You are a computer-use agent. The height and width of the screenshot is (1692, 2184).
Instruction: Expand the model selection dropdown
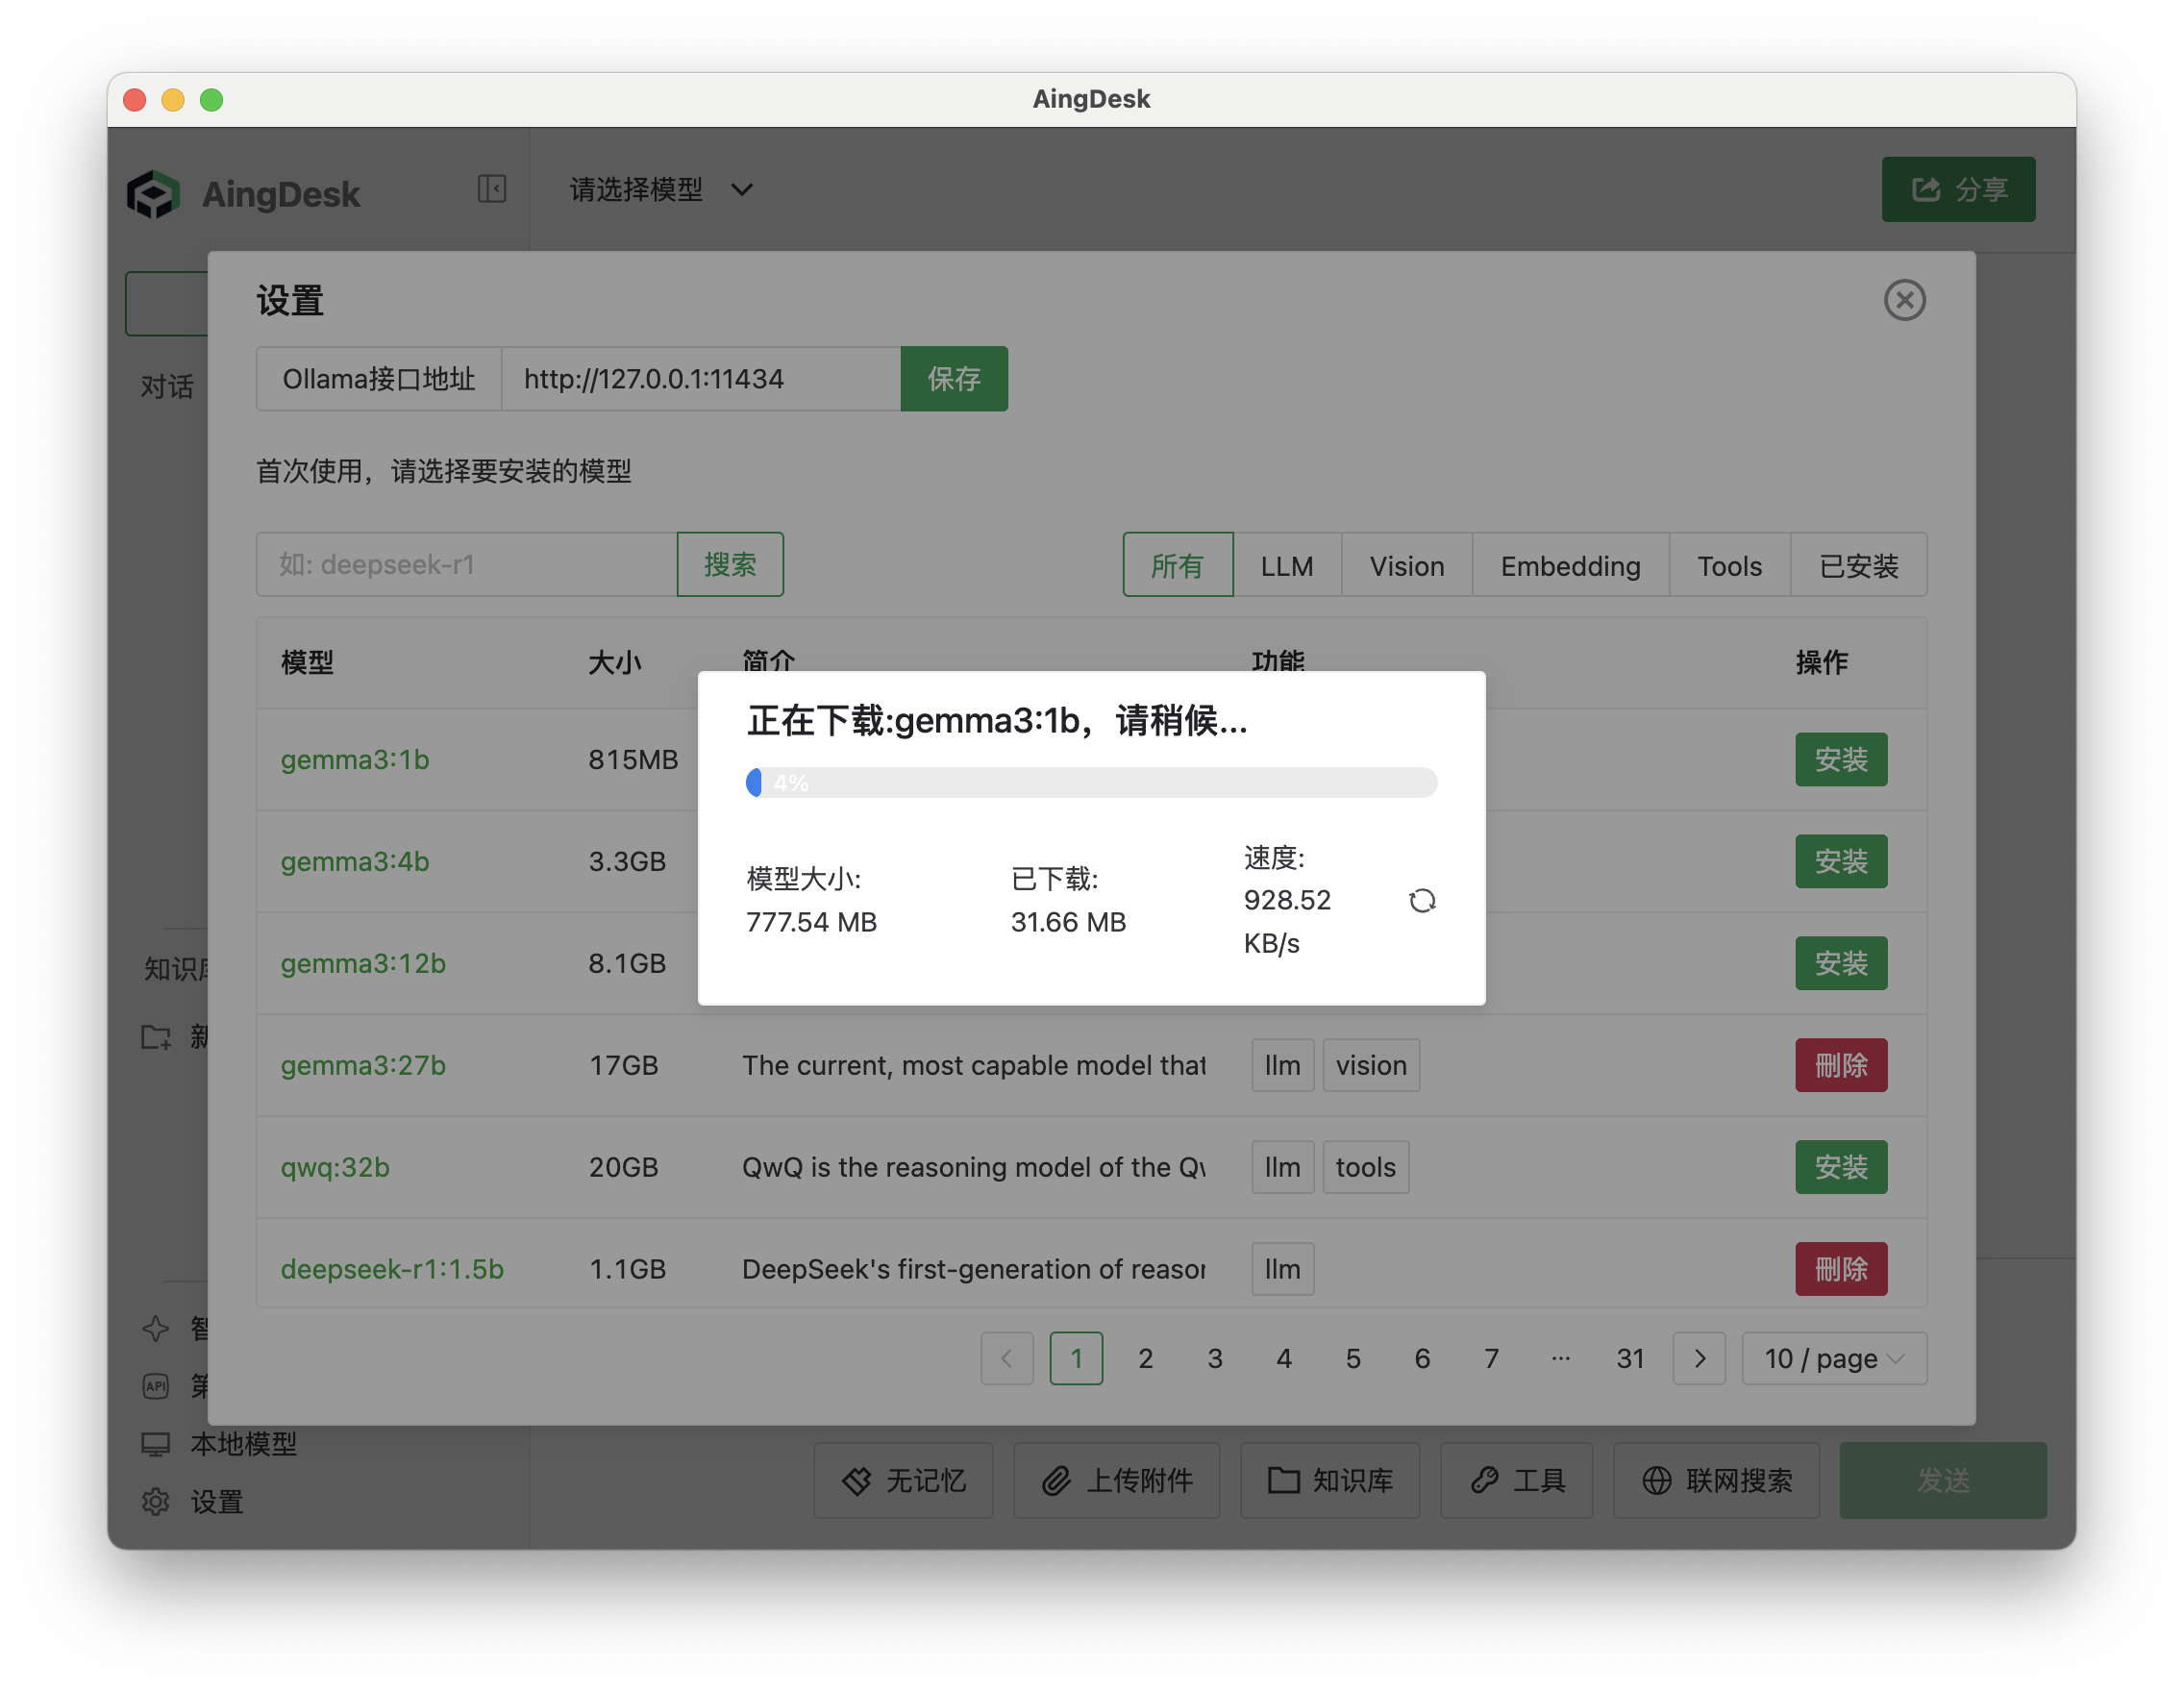(661, 189)
